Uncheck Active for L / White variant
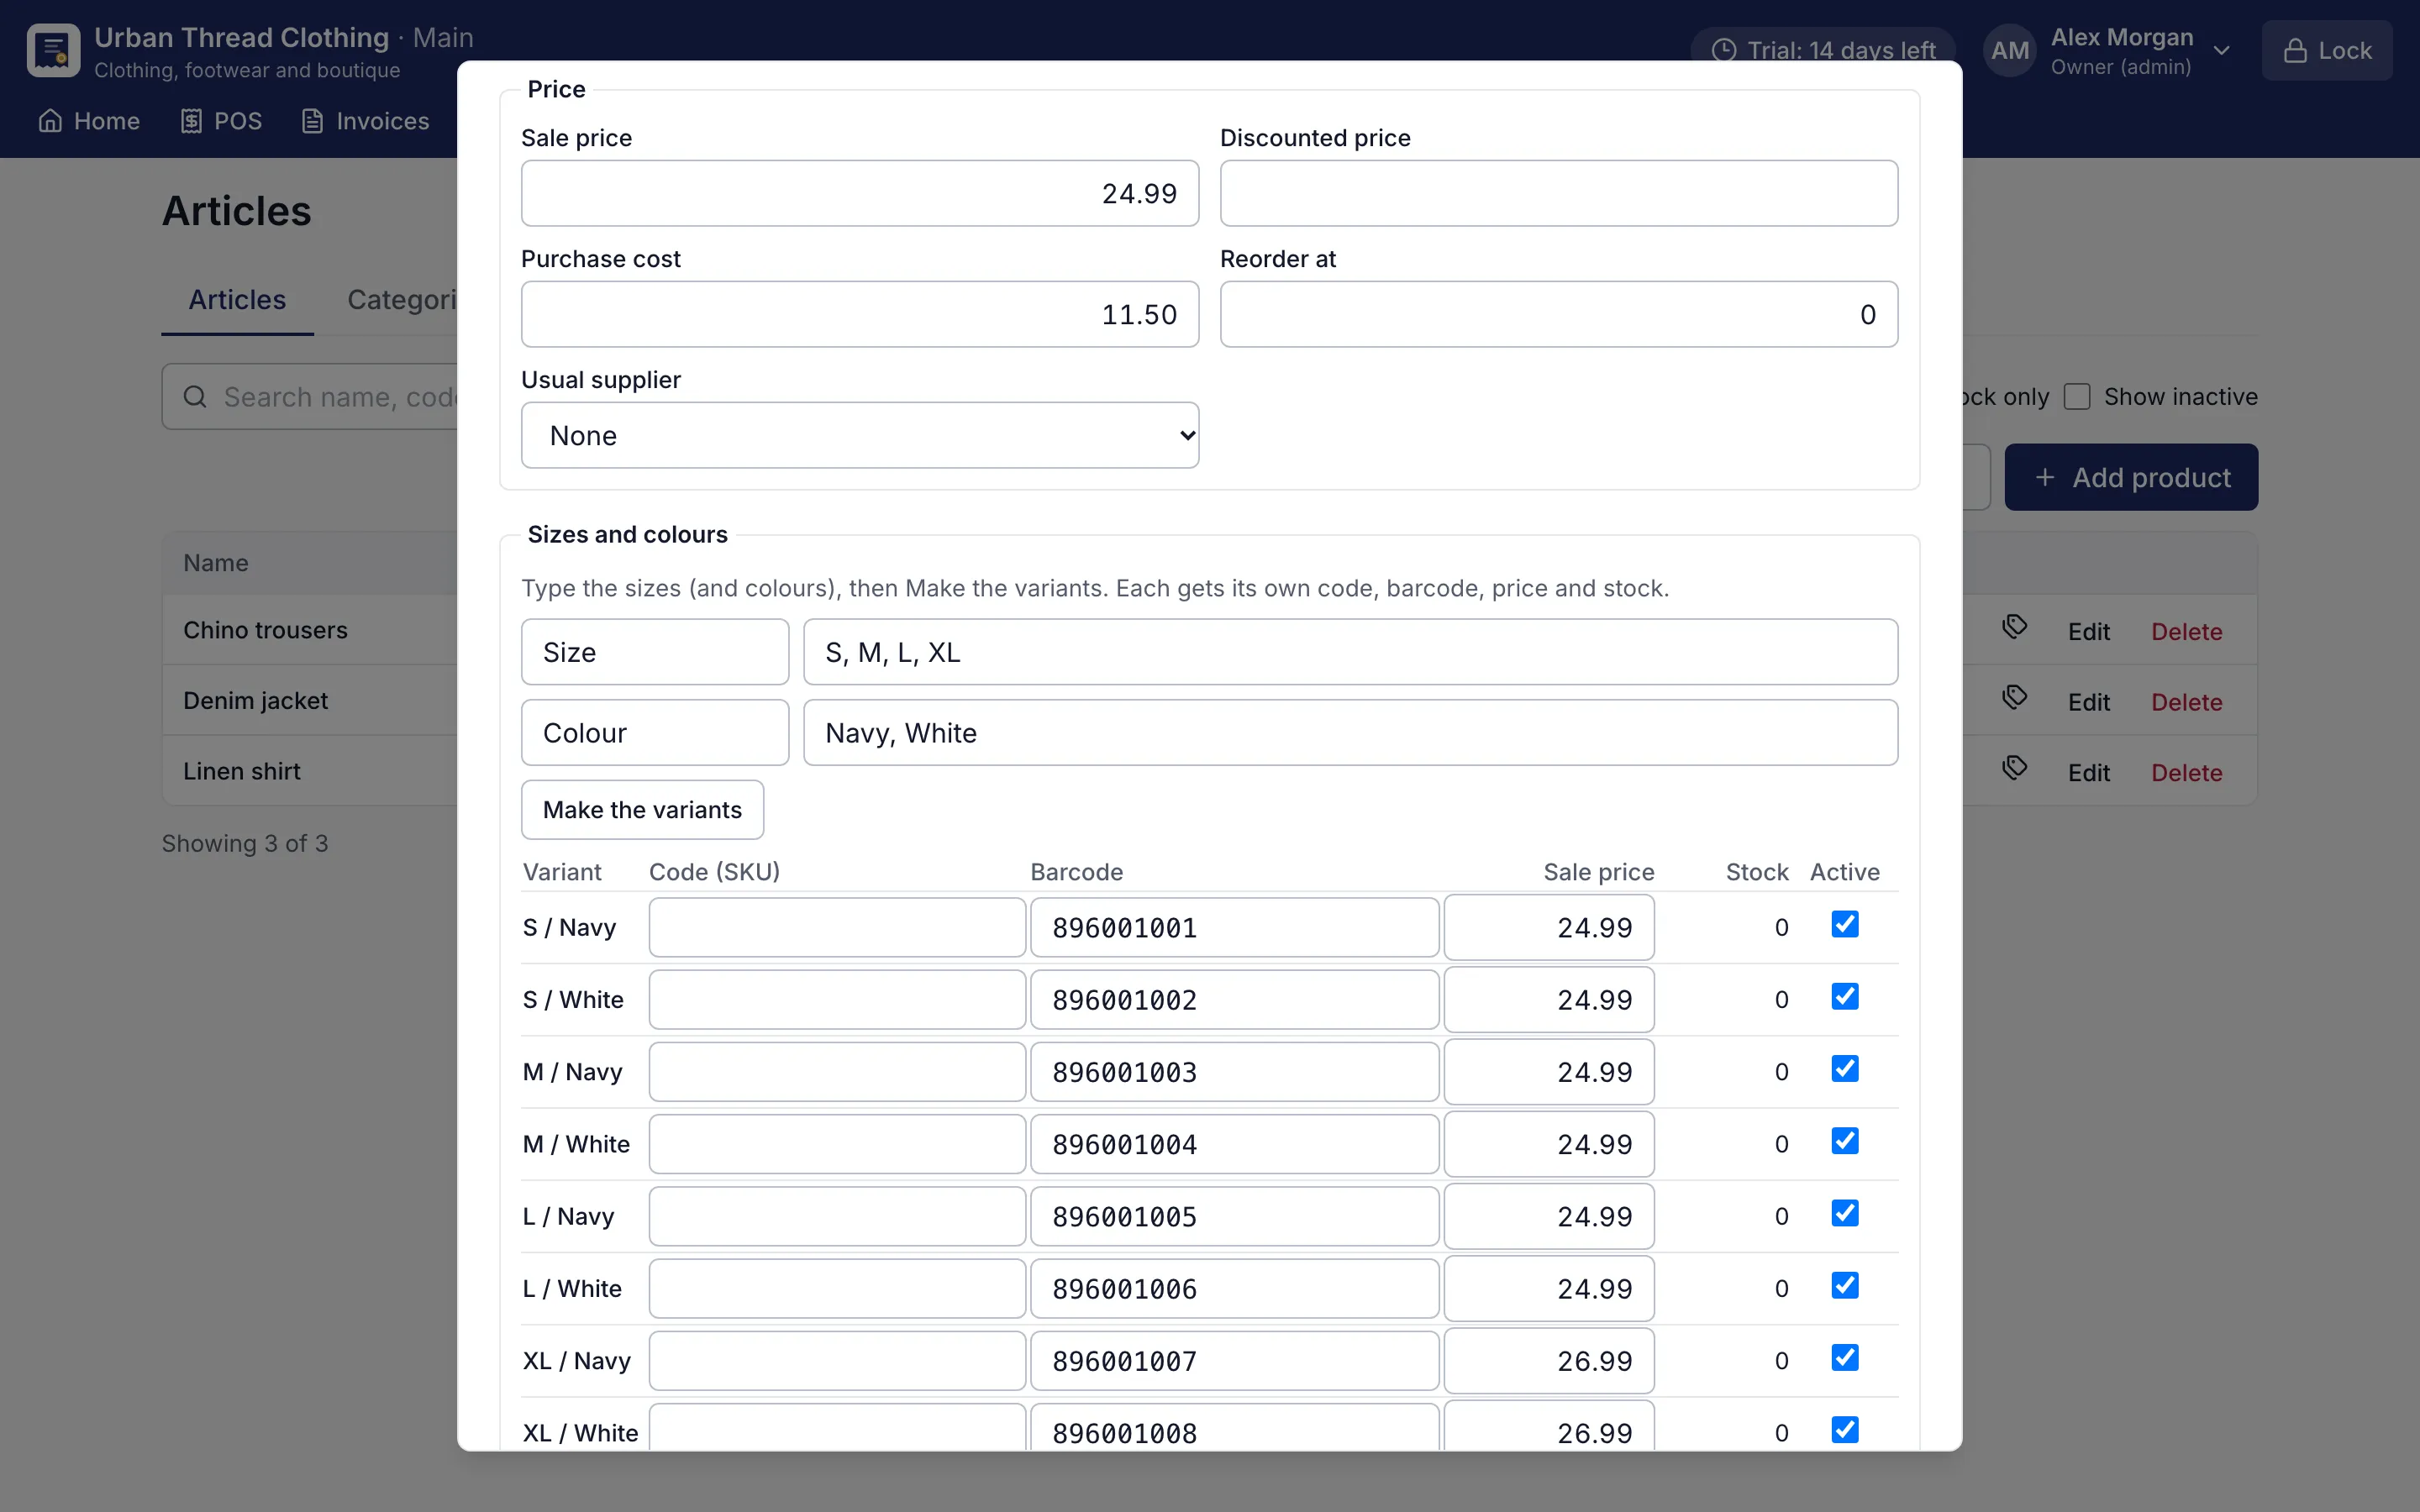 (1845, 1285)
